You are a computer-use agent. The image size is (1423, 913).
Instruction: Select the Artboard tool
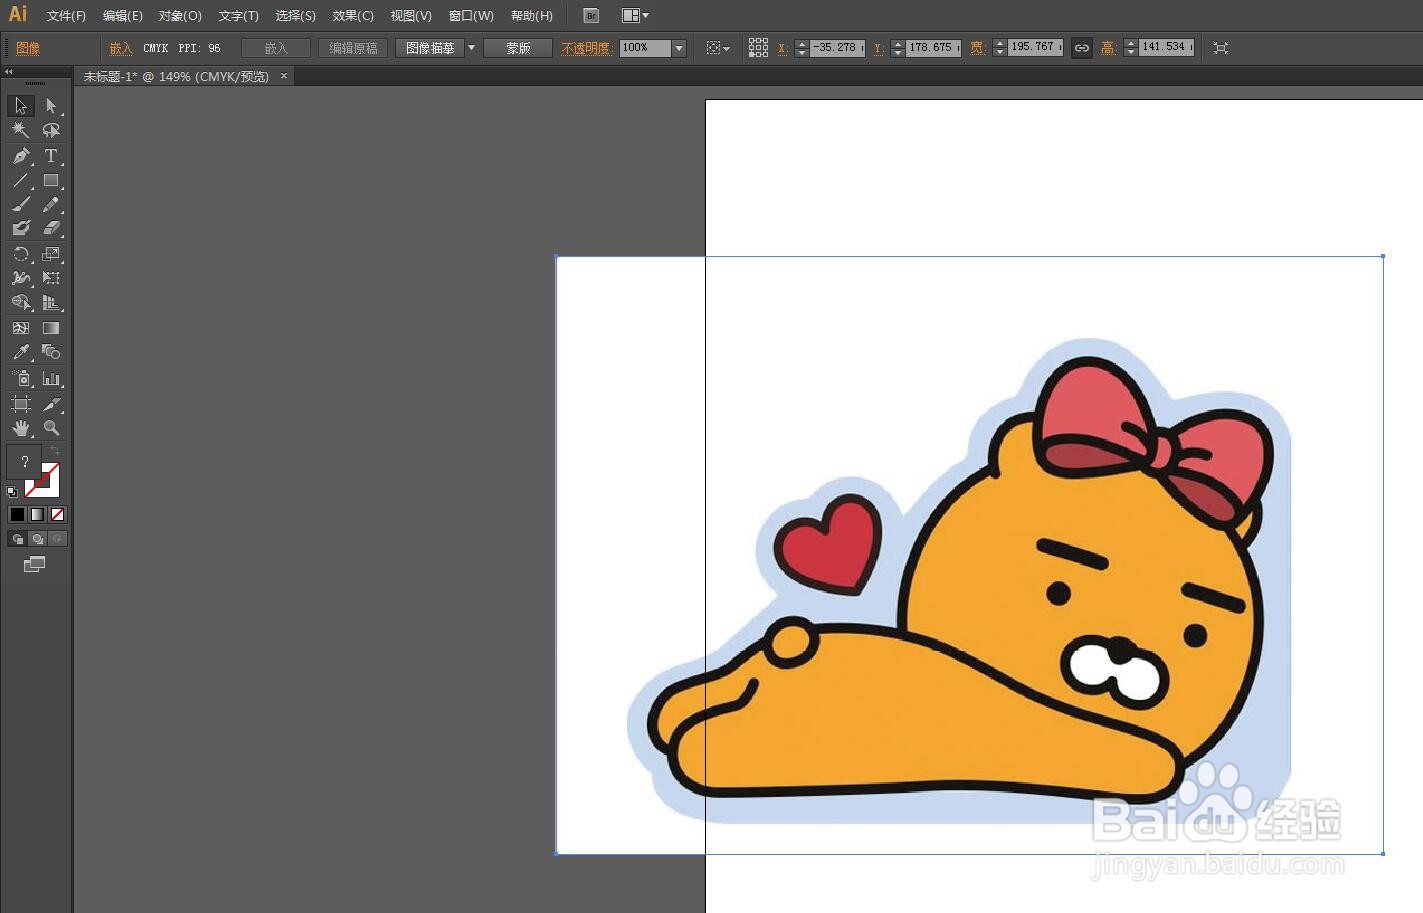tap(21, 404)
